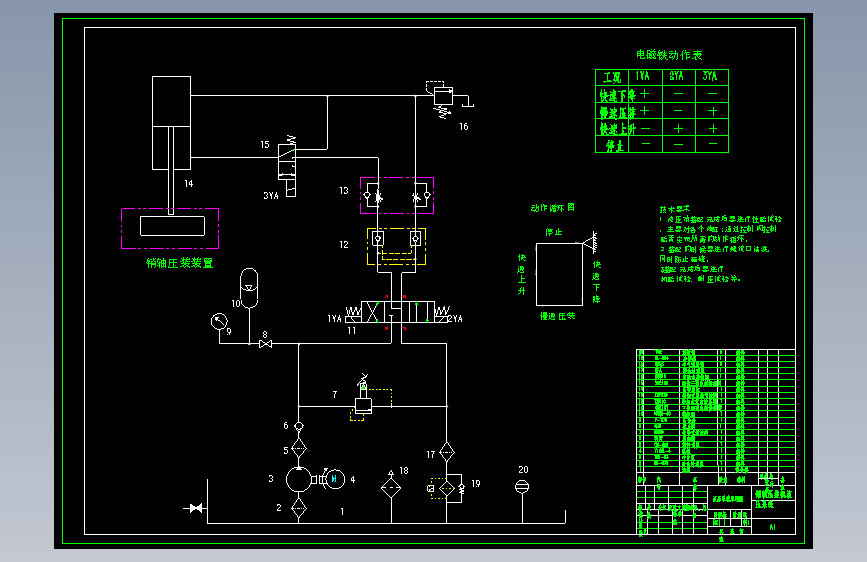This screenshot has height=562, width=867.
Task: Select the check valve symbol numbered 6
Action: [299, 426]
